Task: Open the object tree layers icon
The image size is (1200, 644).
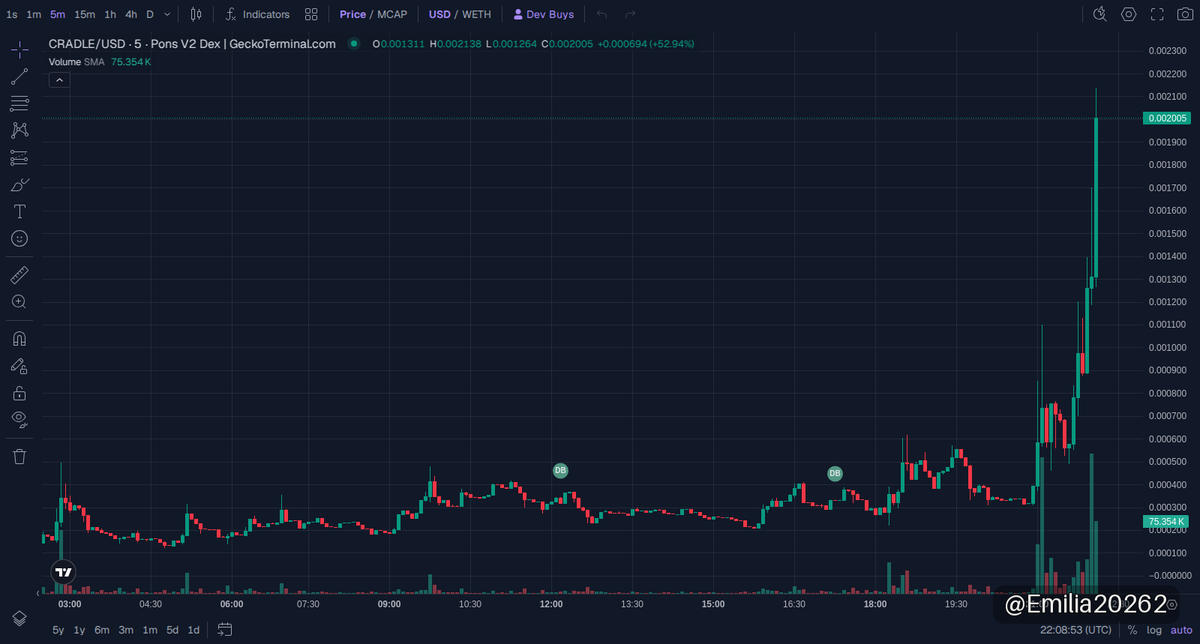Action: 19,618
